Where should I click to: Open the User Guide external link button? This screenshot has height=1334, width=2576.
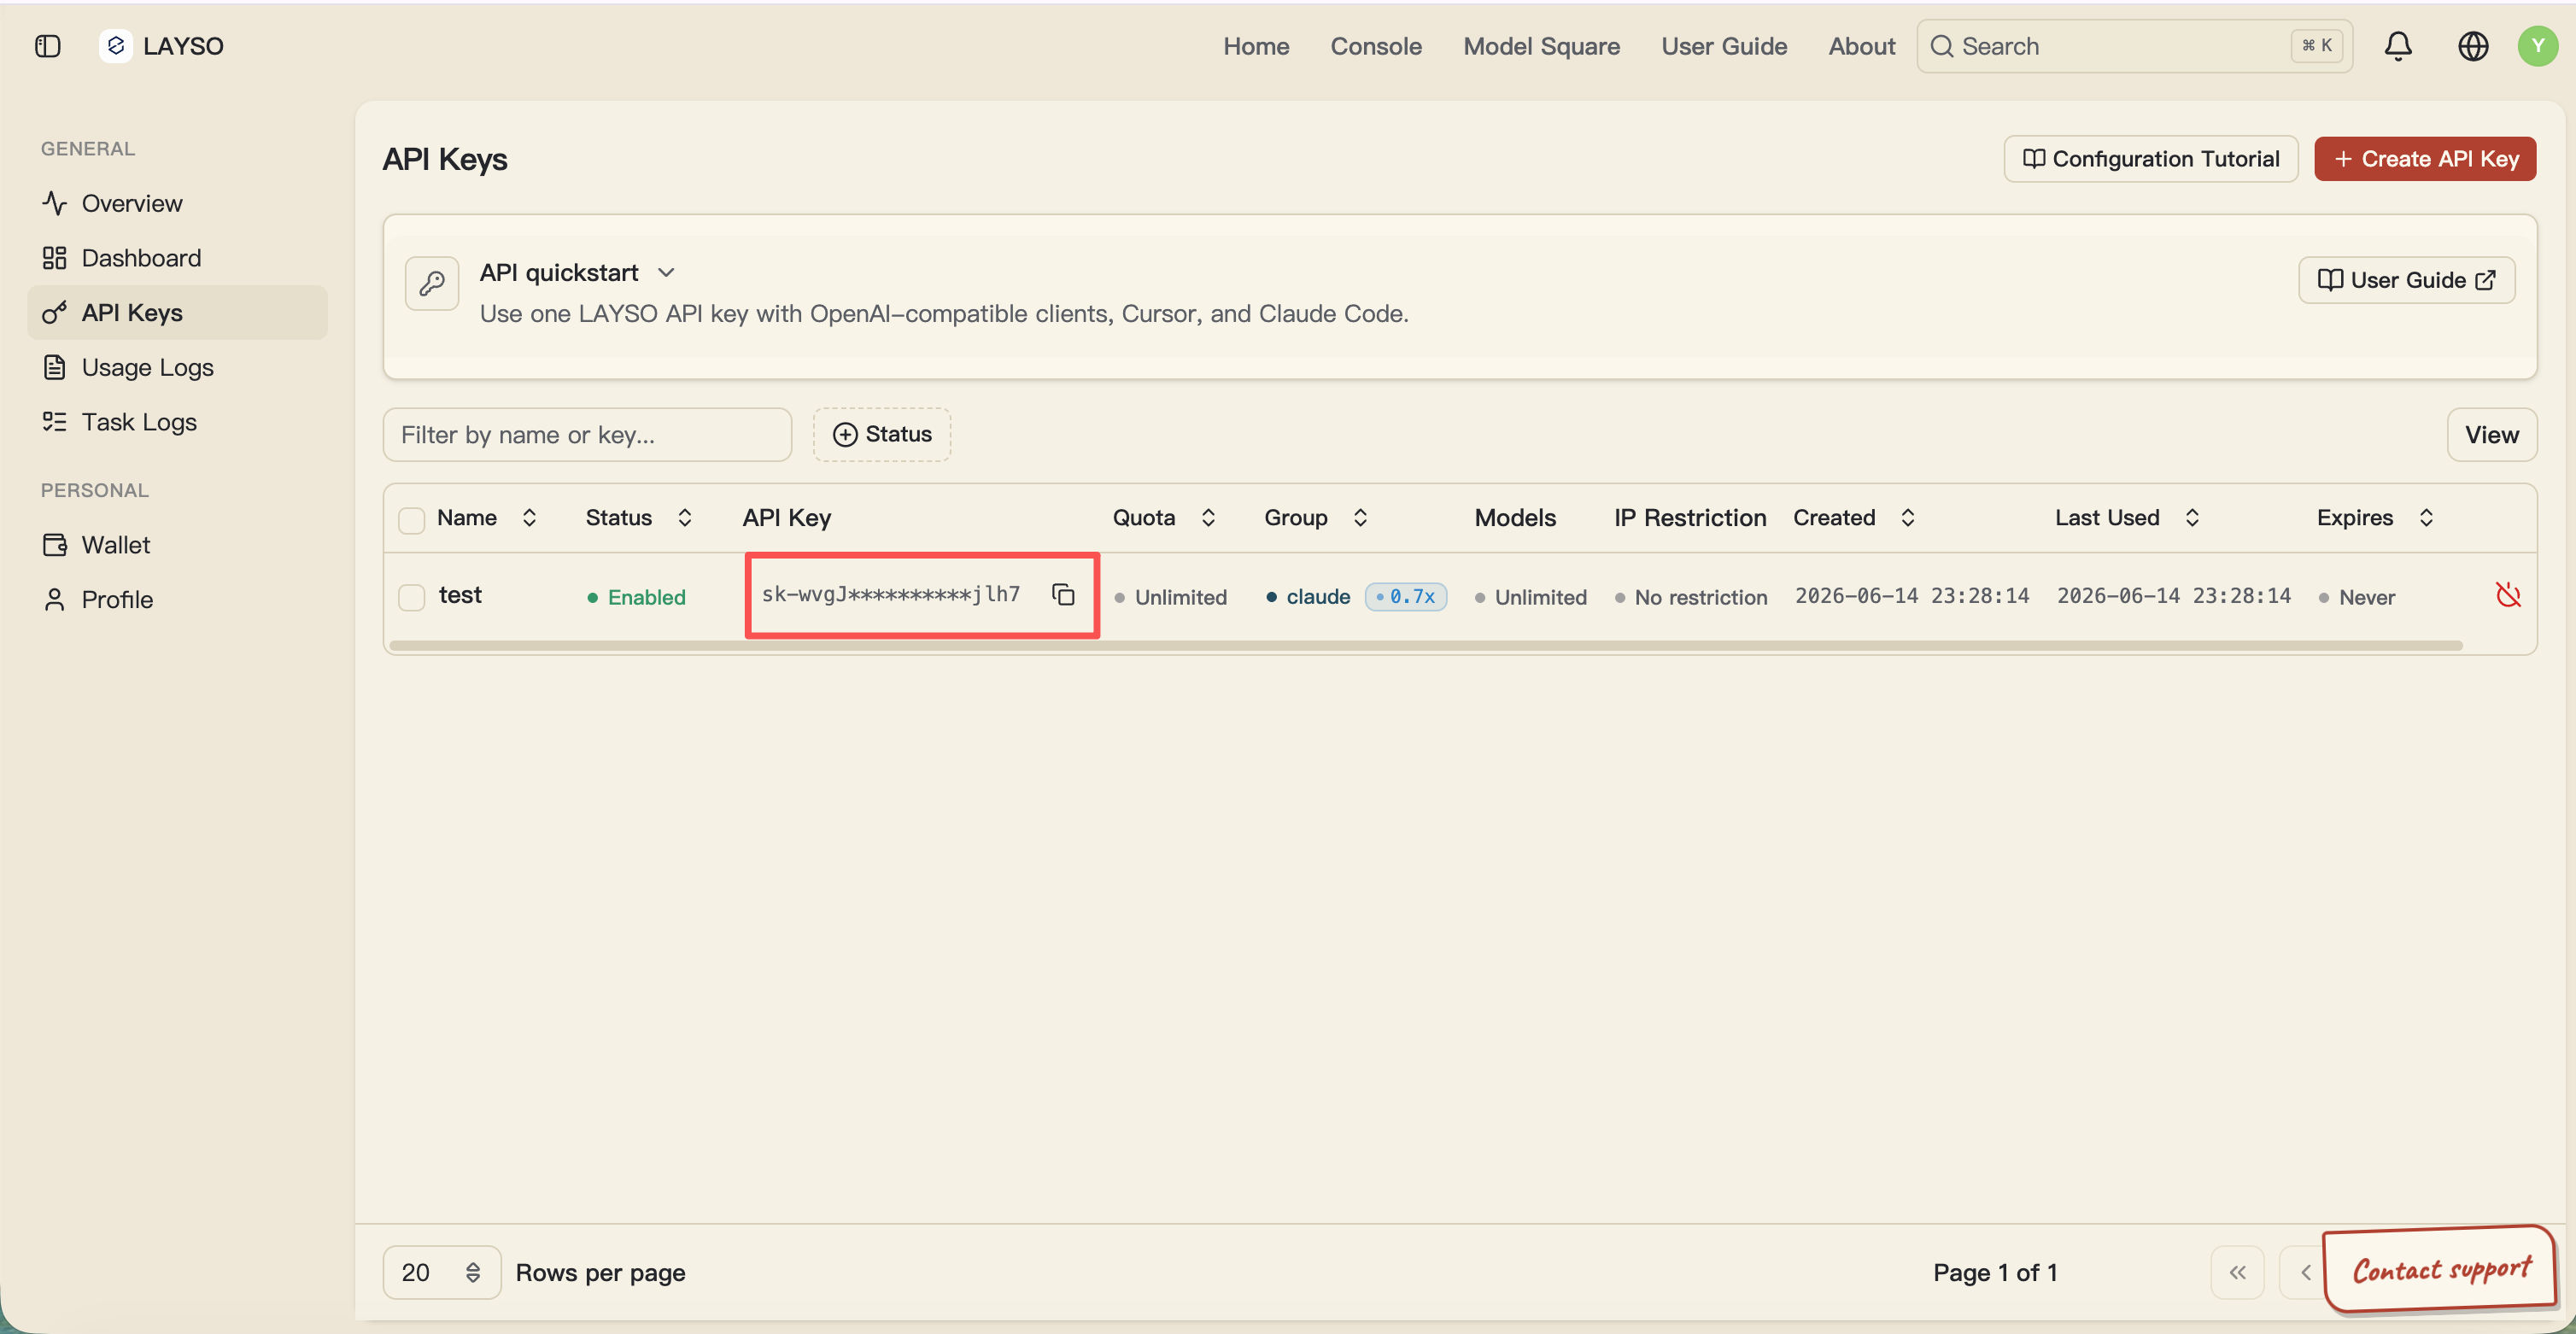[x=2406, y=280]
